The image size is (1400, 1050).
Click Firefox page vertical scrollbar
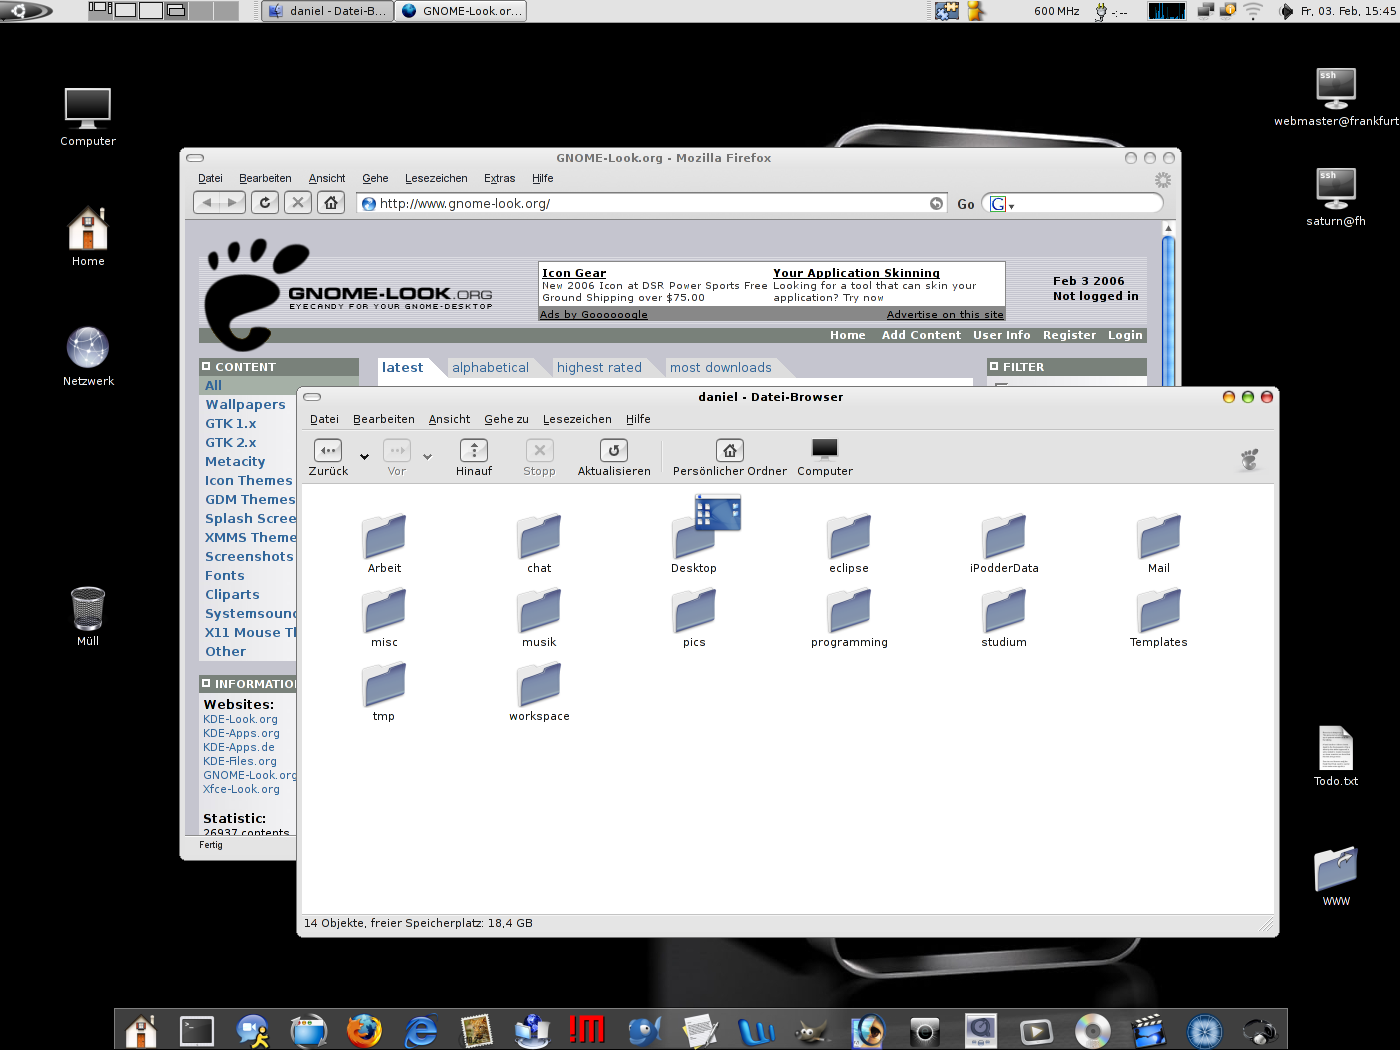pos(1168,305)
